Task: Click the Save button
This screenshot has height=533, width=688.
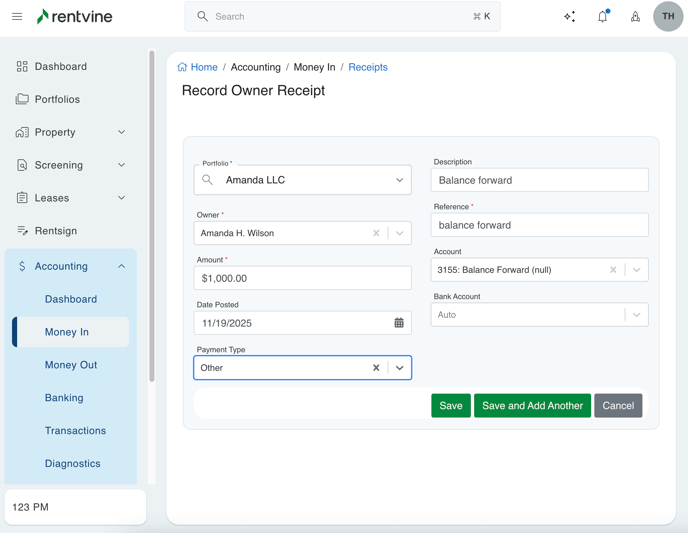Action: [451, 406]
